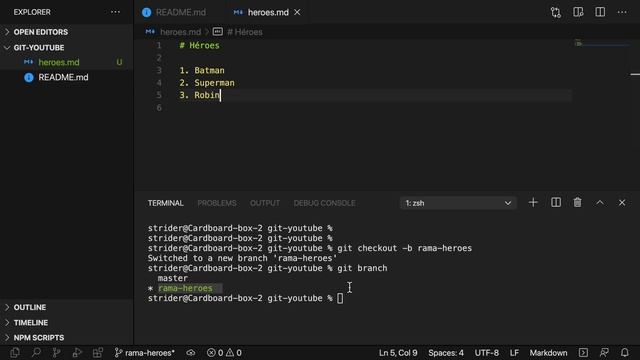640x360 pixels.
Task: Click the # Héroes breadcrumb symbol
Action: click(244, 32)
